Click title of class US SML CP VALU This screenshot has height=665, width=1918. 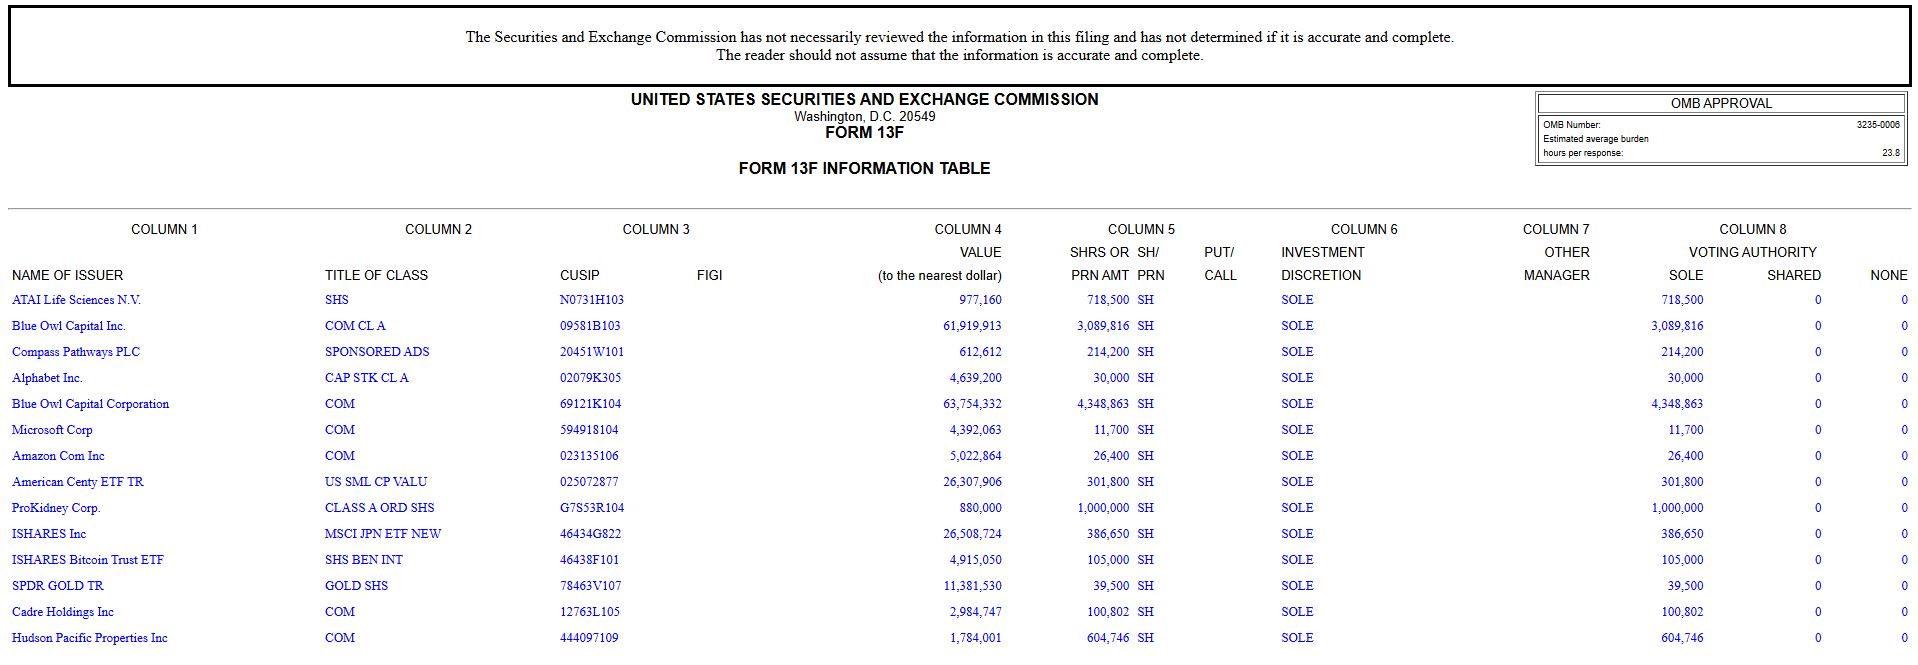(376, 482)
